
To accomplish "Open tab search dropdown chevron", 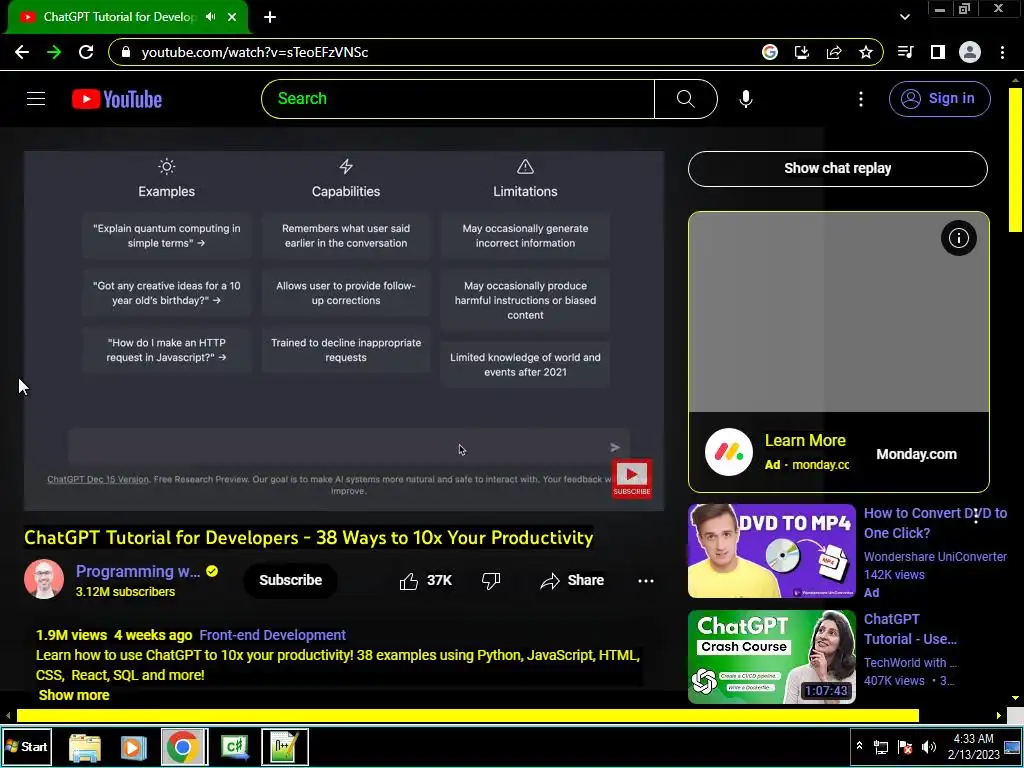I will click(x=905, y=17).
